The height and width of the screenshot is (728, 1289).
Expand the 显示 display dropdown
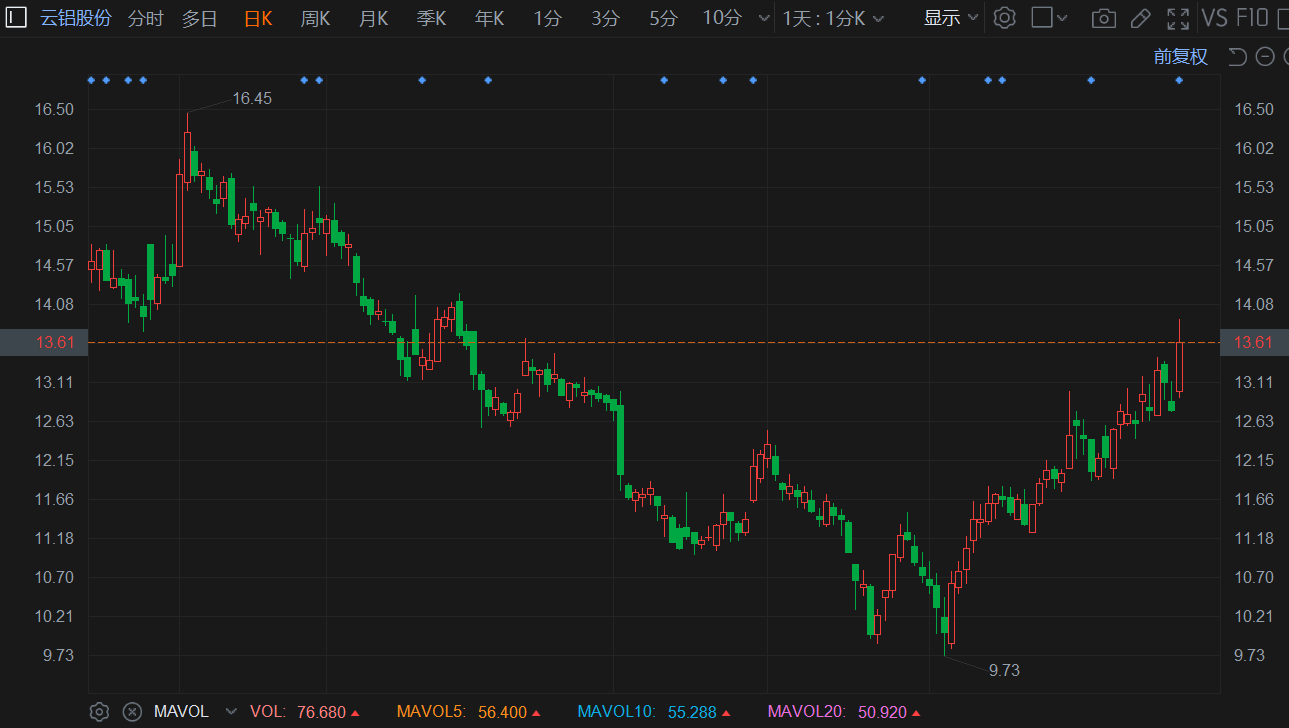pos(951,18)
